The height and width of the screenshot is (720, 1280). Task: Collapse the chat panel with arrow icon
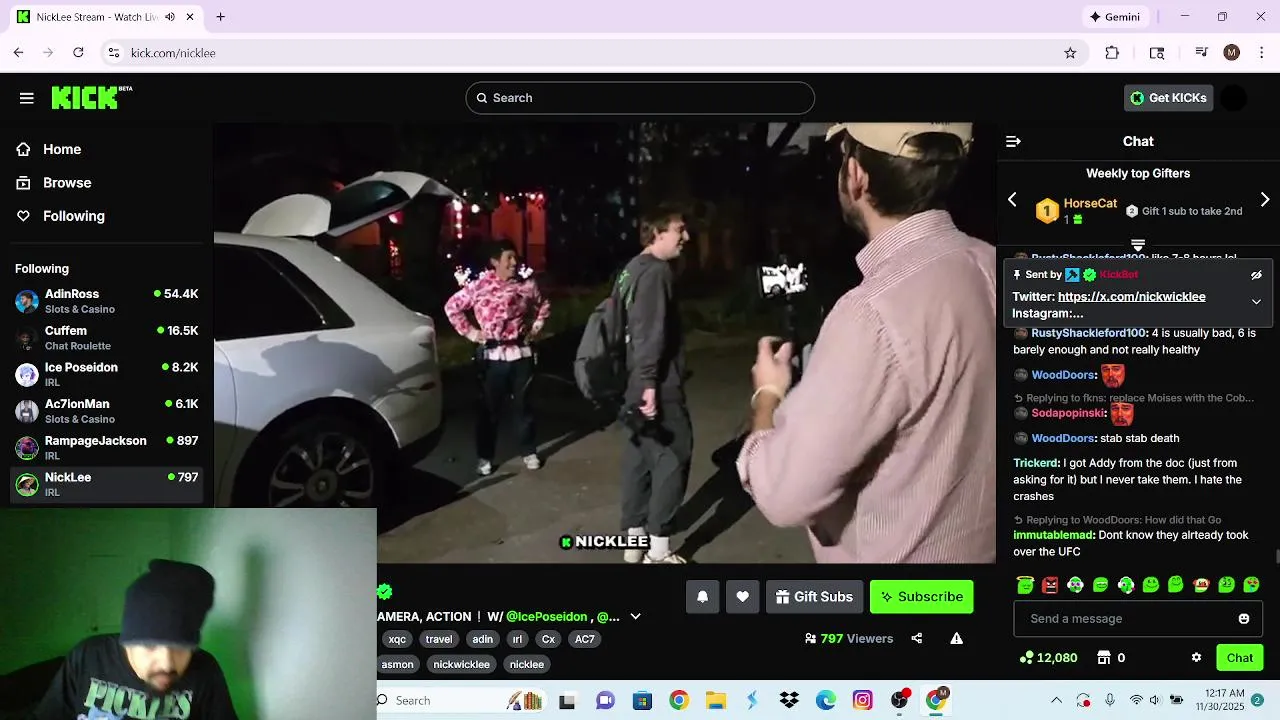click(x=1013, y=142)
